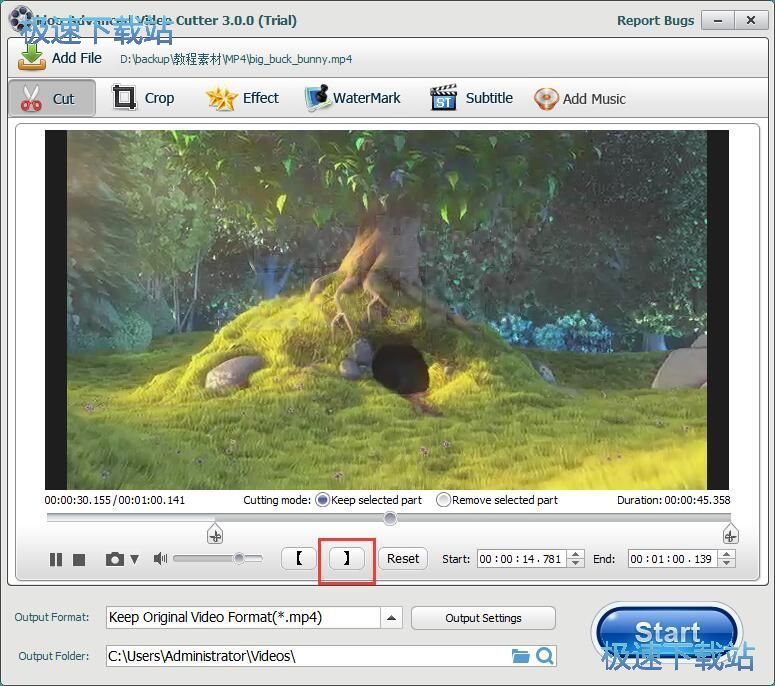The height and width of the screenshot is (686, 775).
Task: Minimize the Video Cutter window
Action: click(718, 21)
